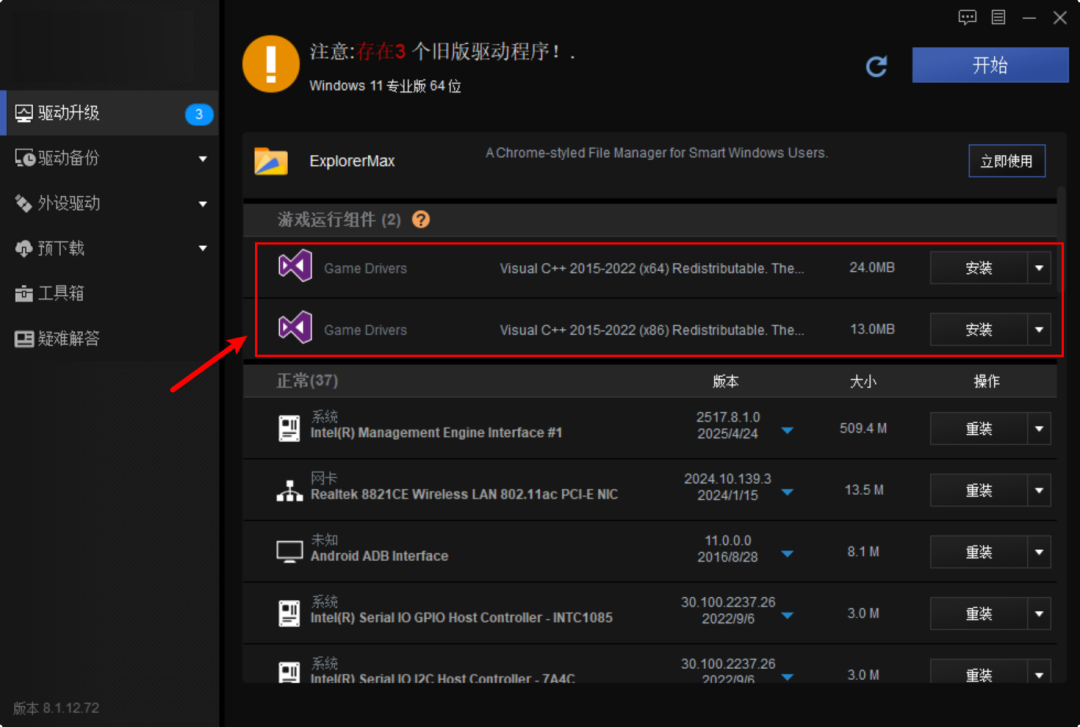Image resolution: width=1080 pixels, height=727 pixels.
Task: Reinstall Android ADB Interface driver
Action: coord(979,552)
